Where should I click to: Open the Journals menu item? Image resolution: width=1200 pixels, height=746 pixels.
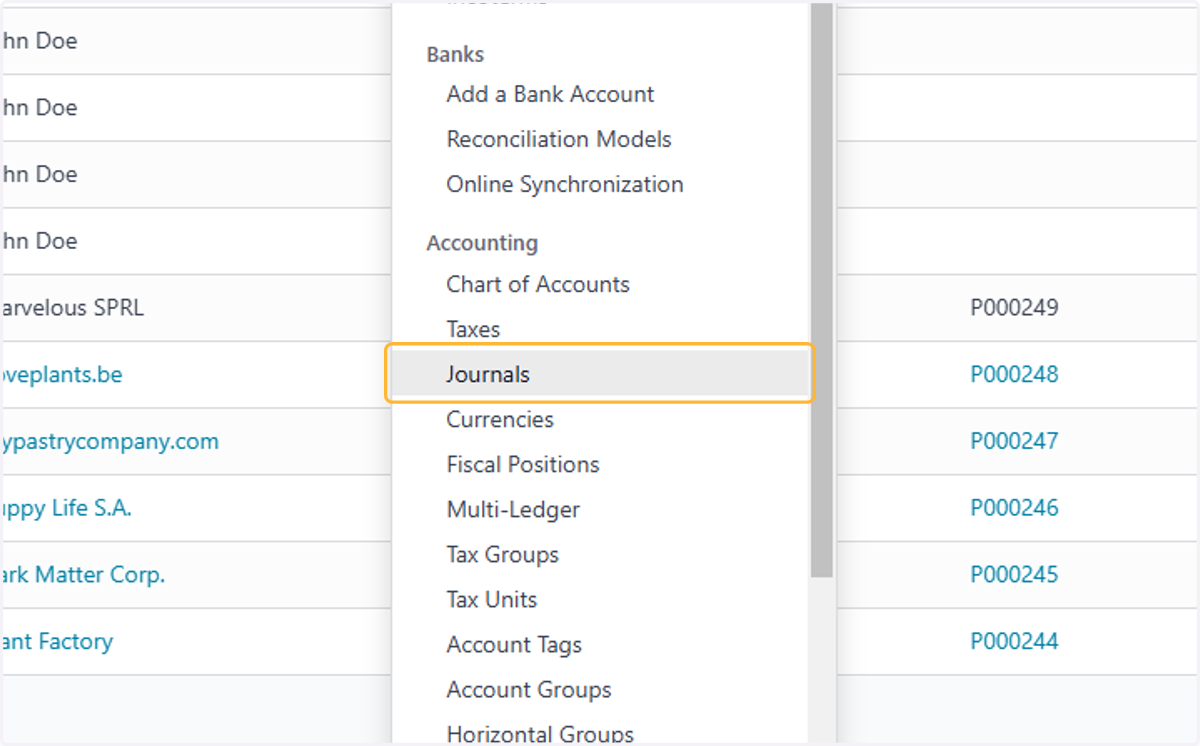[600, 374]
